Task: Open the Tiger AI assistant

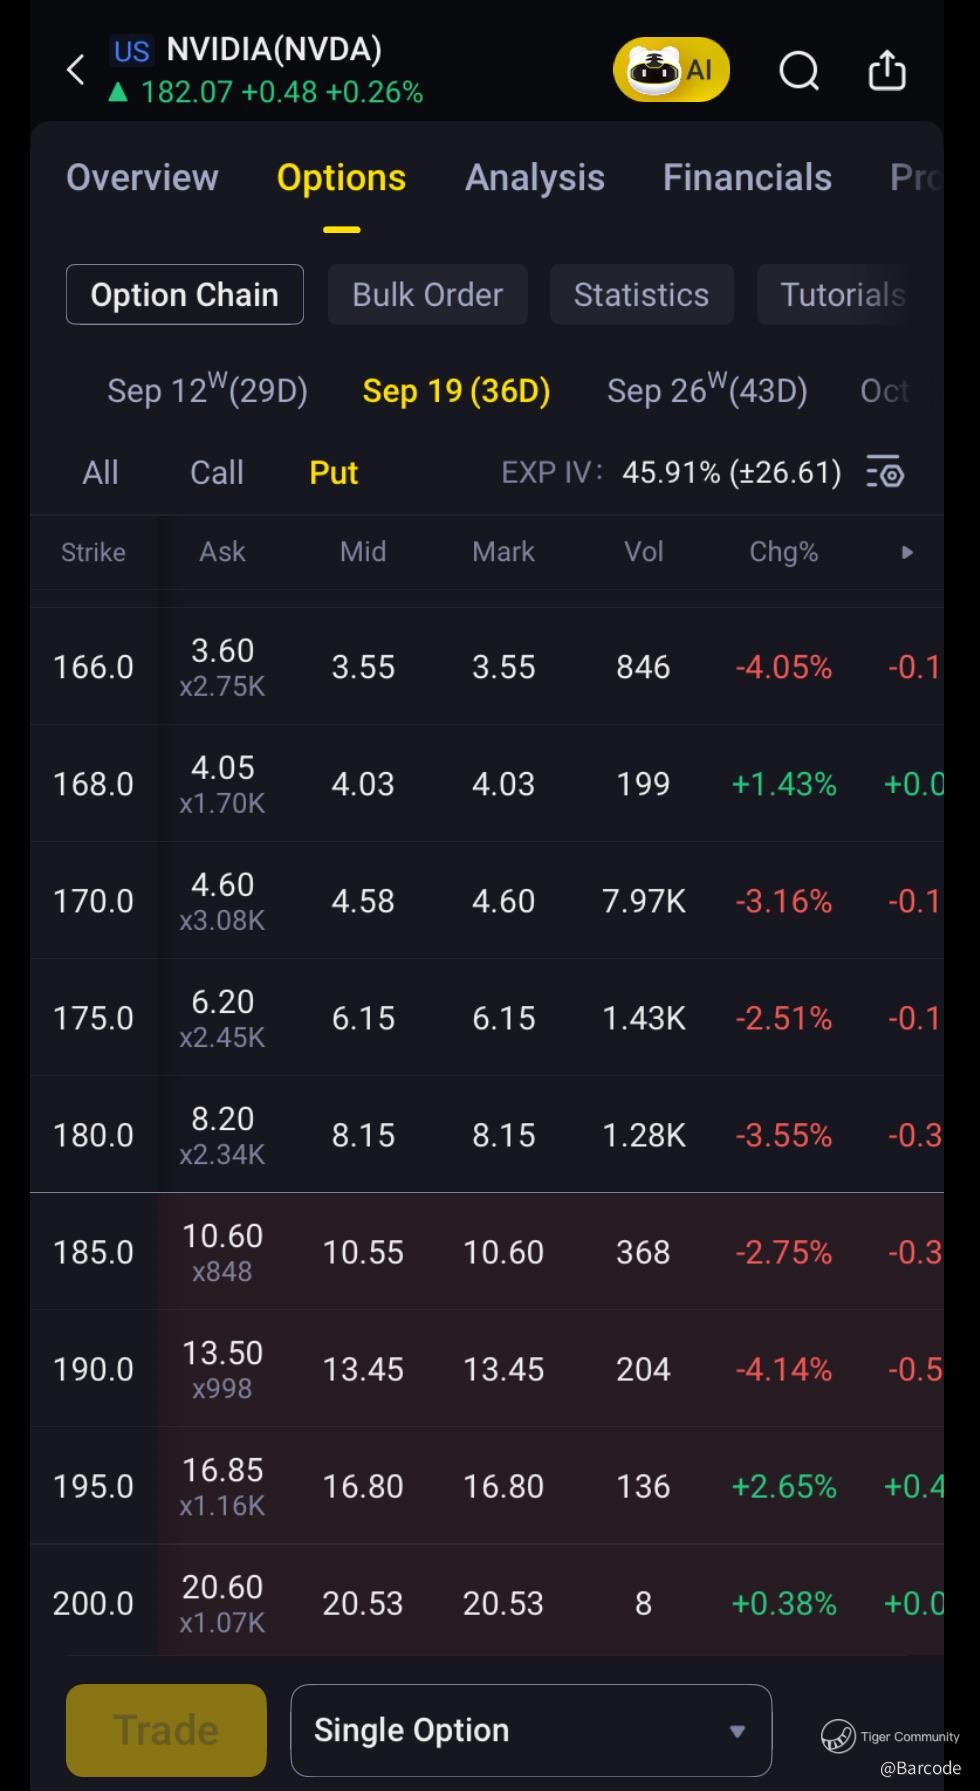Action: (671, 70)
